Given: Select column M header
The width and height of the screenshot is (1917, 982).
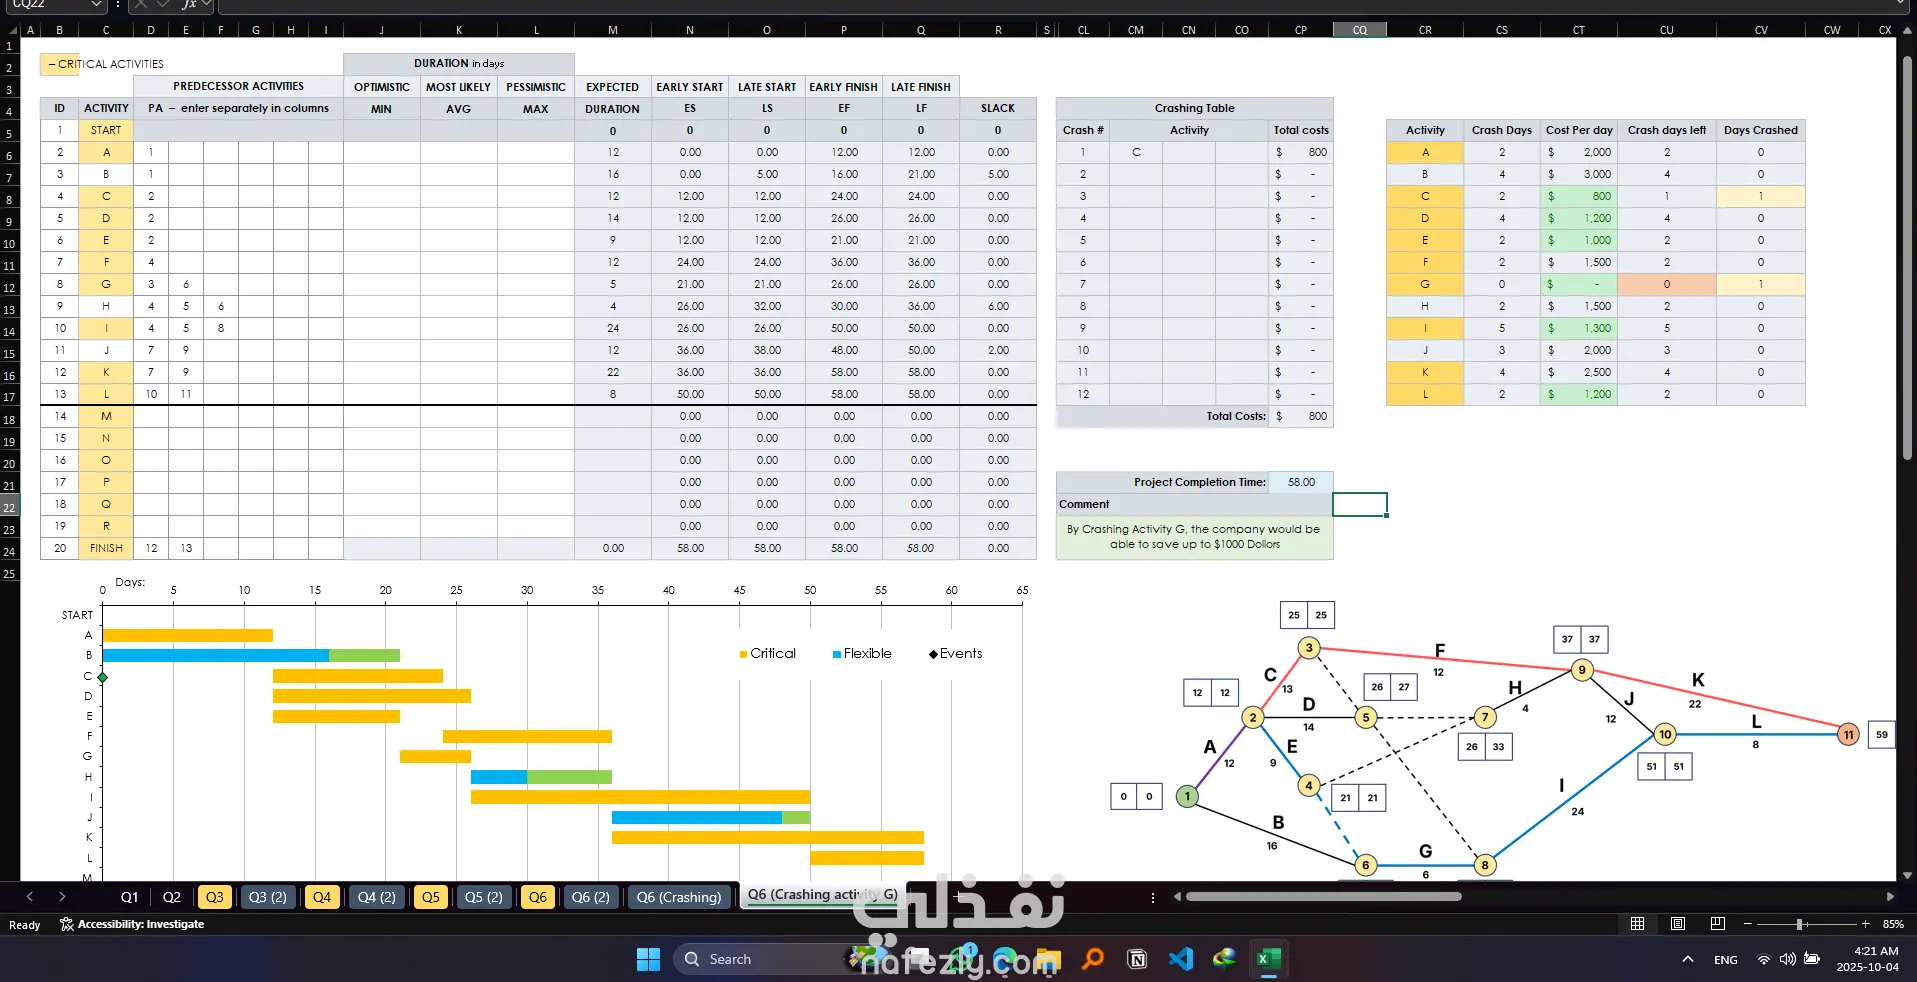Looking at the screenshot, I should [x=613, y=30].
